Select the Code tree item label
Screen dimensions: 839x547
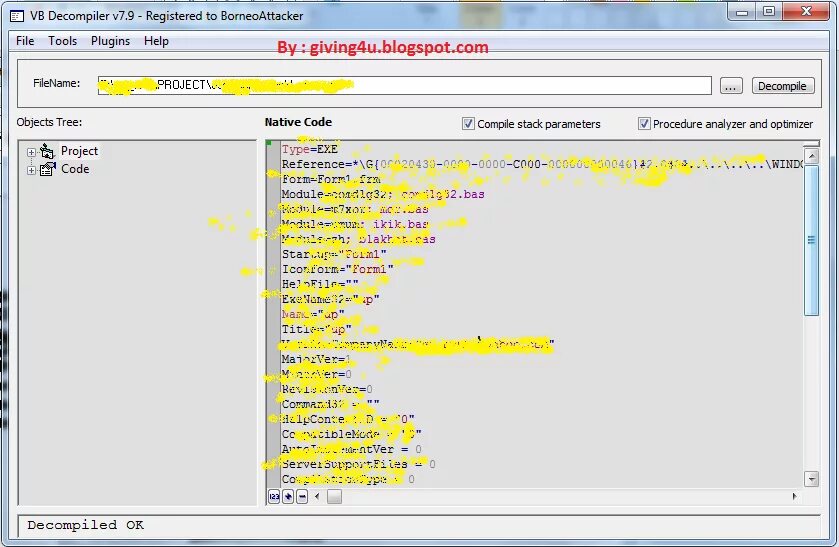75,169
